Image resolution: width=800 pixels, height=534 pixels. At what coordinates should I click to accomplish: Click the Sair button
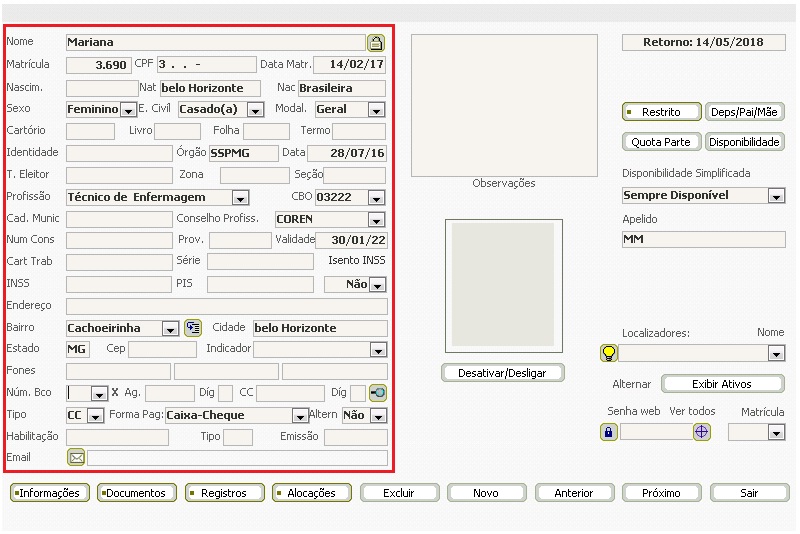pos(749,493)
